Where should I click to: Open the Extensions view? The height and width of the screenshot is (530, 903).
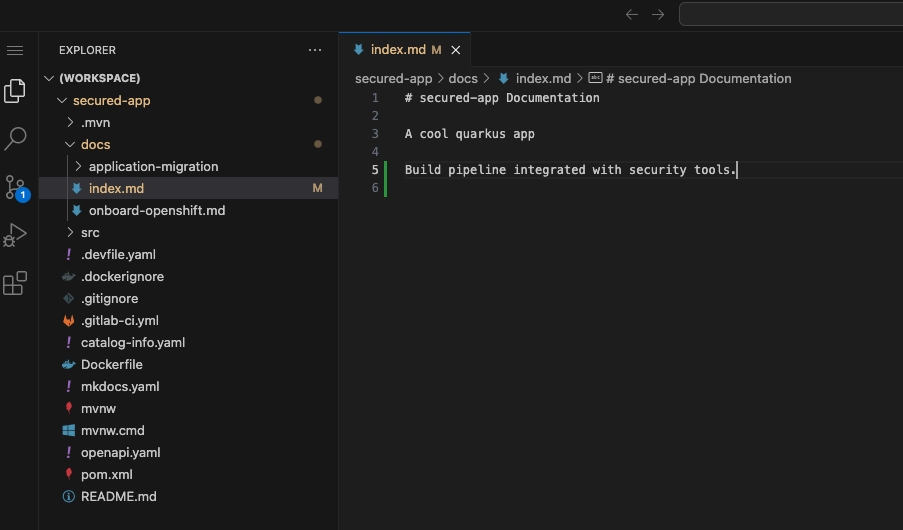click(x=15, y=284)
